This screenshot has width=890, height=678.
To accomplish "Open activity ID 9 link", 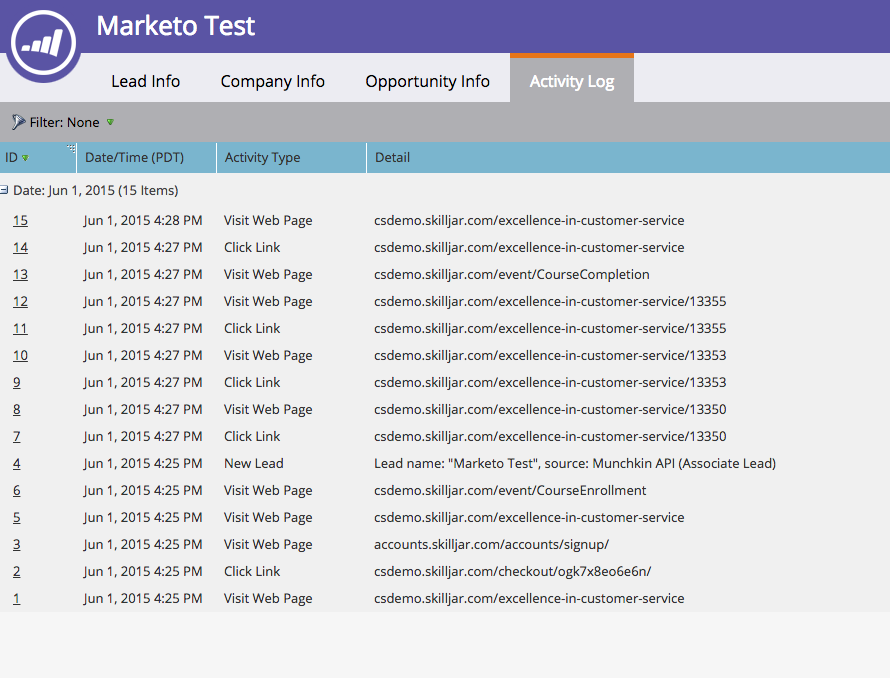I will pos(16,382).
